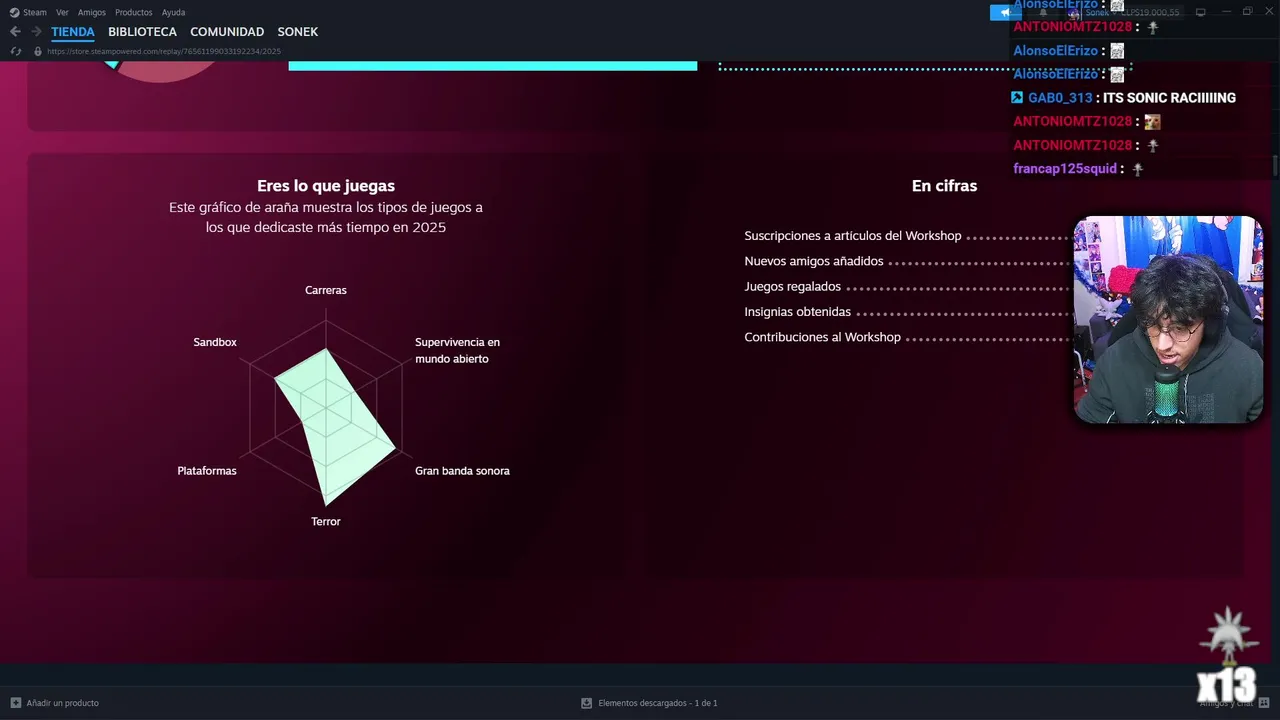Click the Sandbox label on the radar chart

215,342
